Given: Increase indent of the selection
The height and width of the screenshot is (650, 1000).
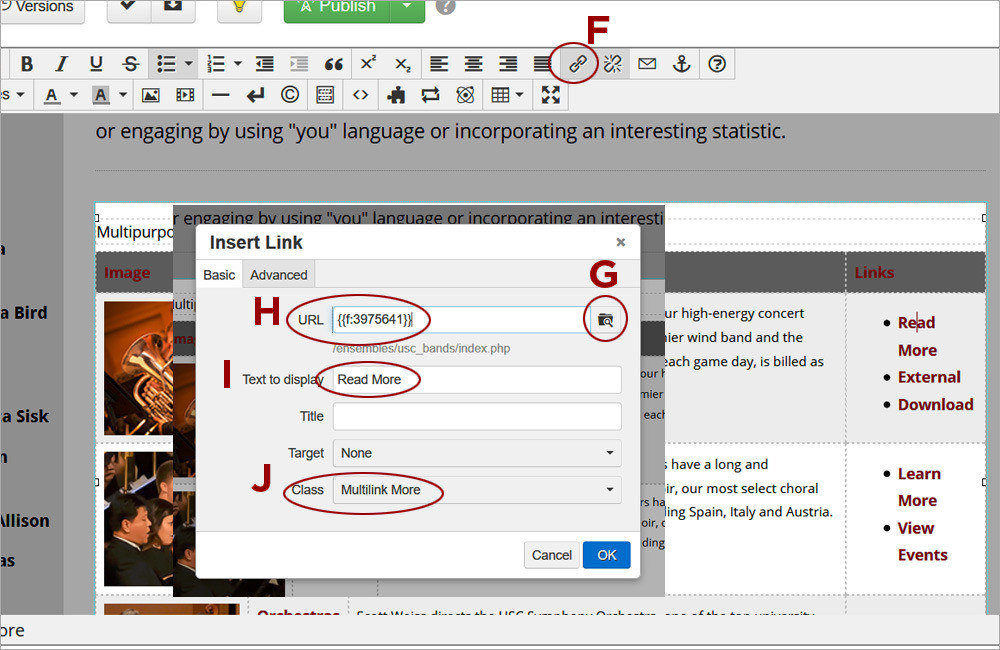Looking at the screenshot, I should 299,64.
